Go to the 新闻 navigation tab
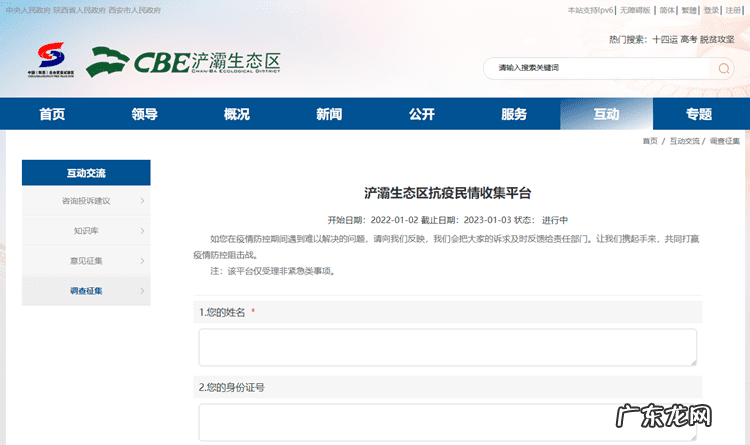The width and height of the screenshot is (750, 445). click(x=329, y=114)
